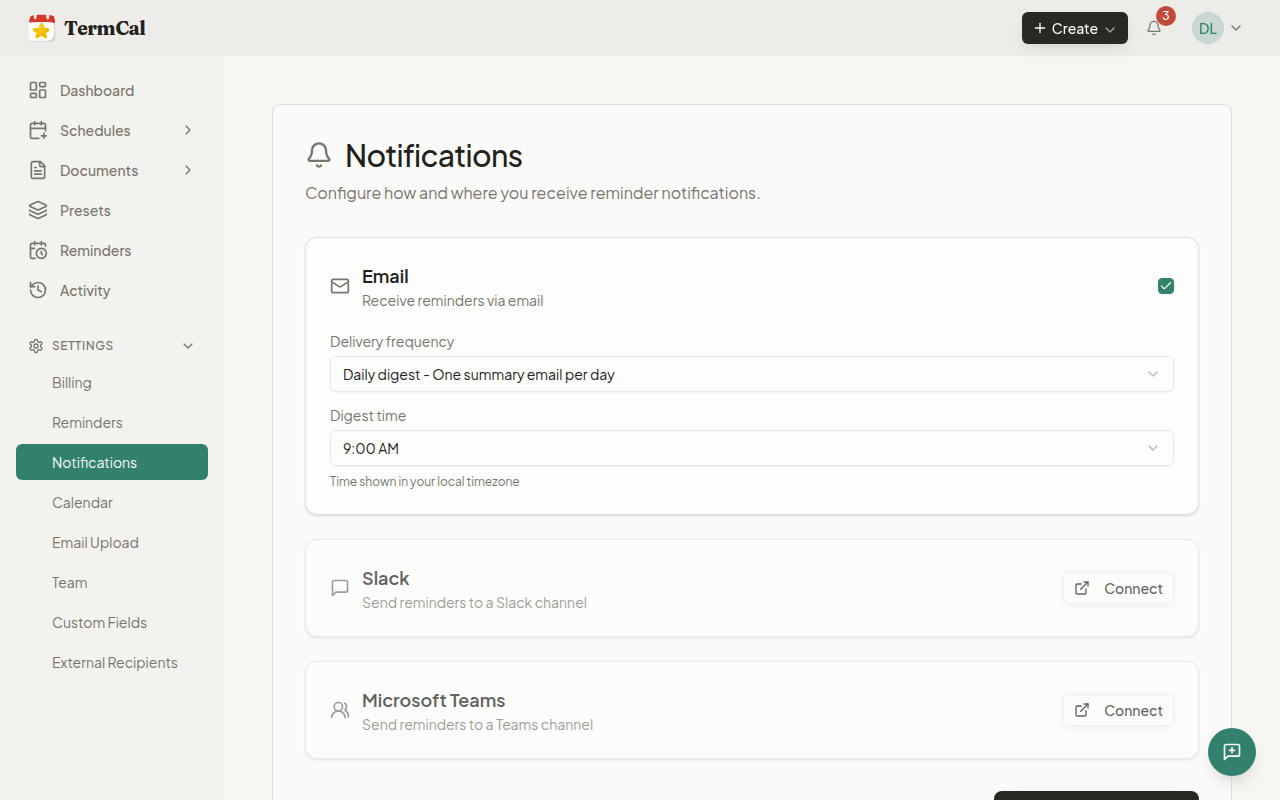The width and height of the screenshot is (1280, 800).
Task: Open the DL user avatar menu
Action: 1216,28
